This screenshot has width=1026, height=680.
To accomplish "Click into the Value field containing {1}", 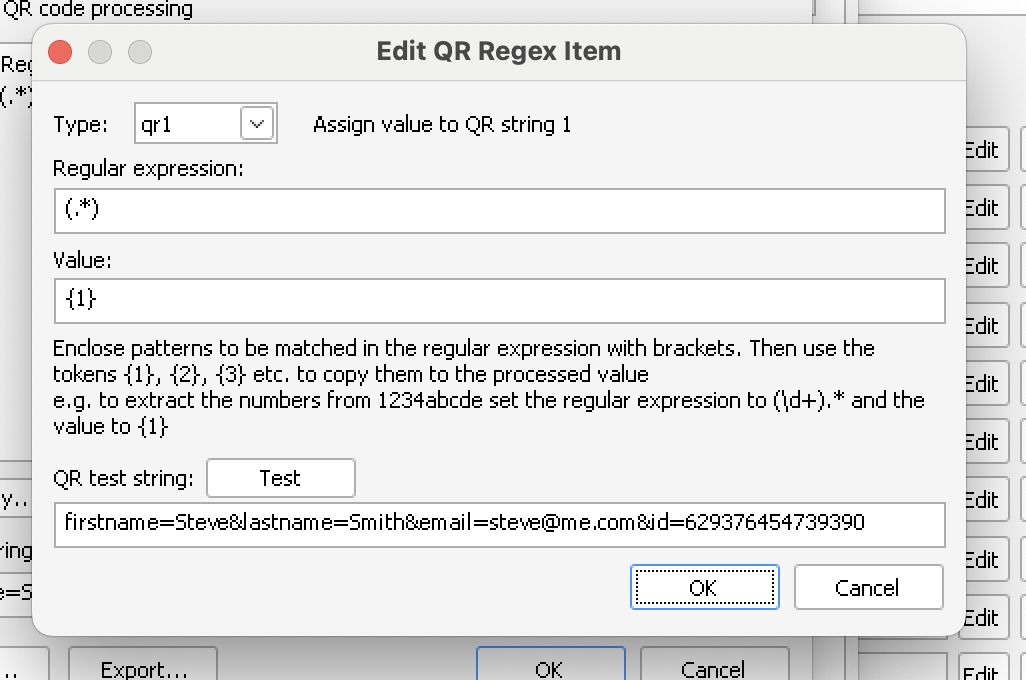I will tap(500, 300).
